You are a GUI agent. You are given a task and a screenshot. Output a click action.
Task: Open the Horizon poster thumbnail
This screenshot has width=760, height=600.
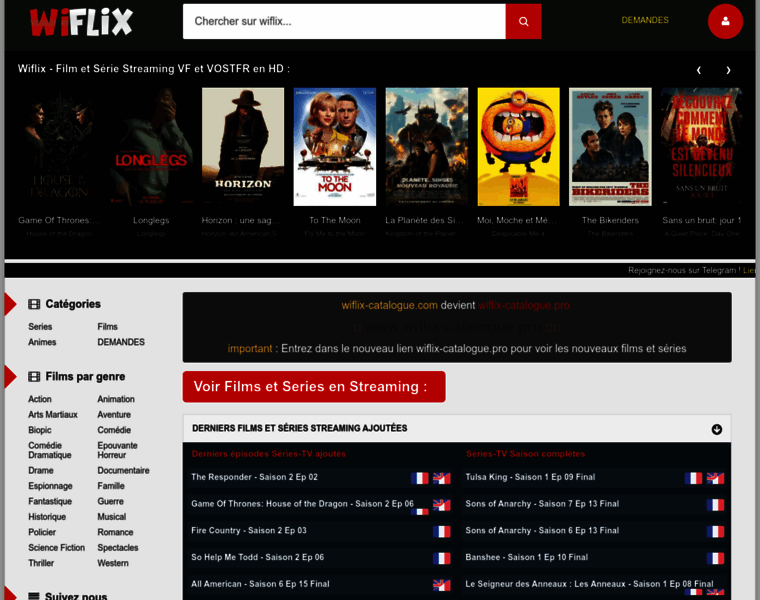(243, 147)
